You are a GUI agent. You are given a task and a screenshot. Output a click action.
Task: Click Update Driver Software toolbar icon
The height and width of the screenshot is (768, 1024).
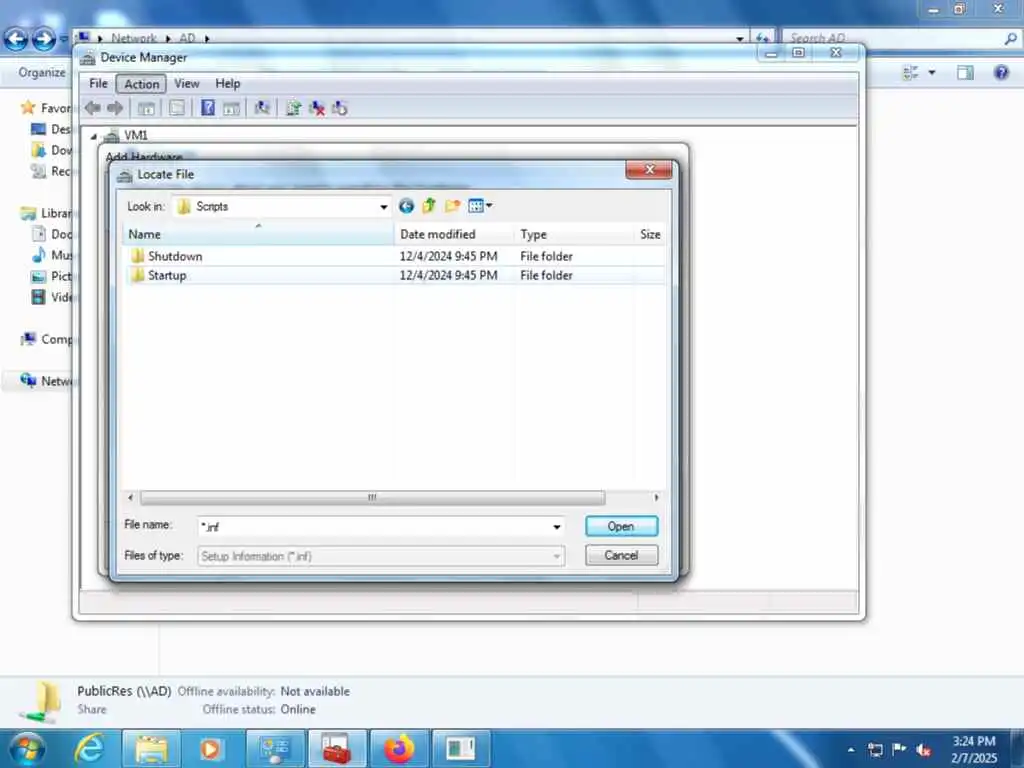[x=293, y=108]
